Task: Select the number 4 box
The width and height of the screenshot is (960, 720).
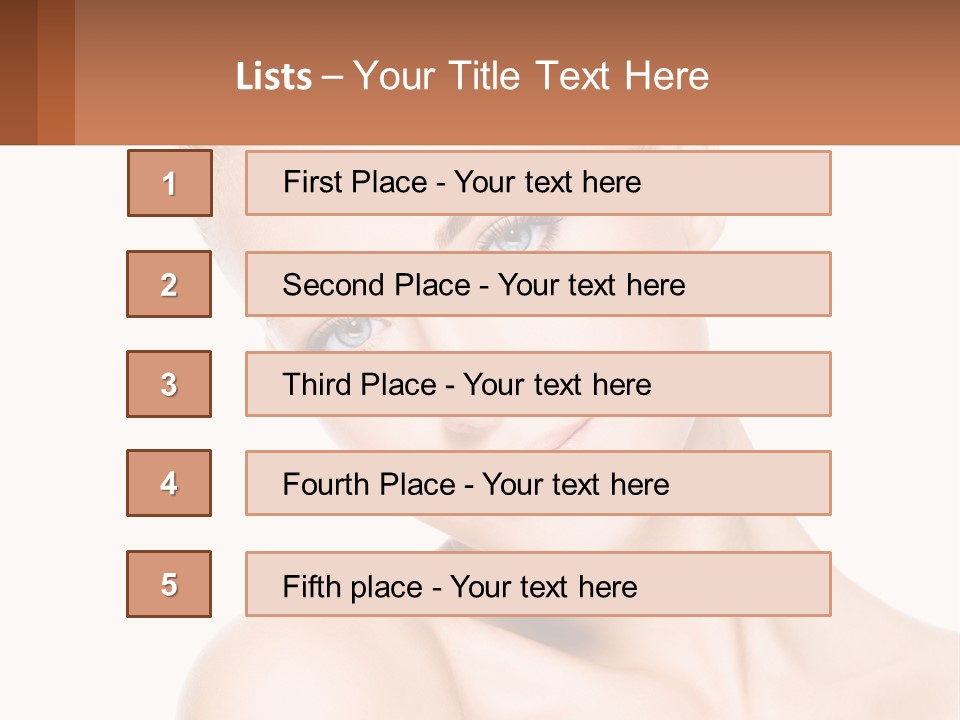Action: [x=169, y=483]
